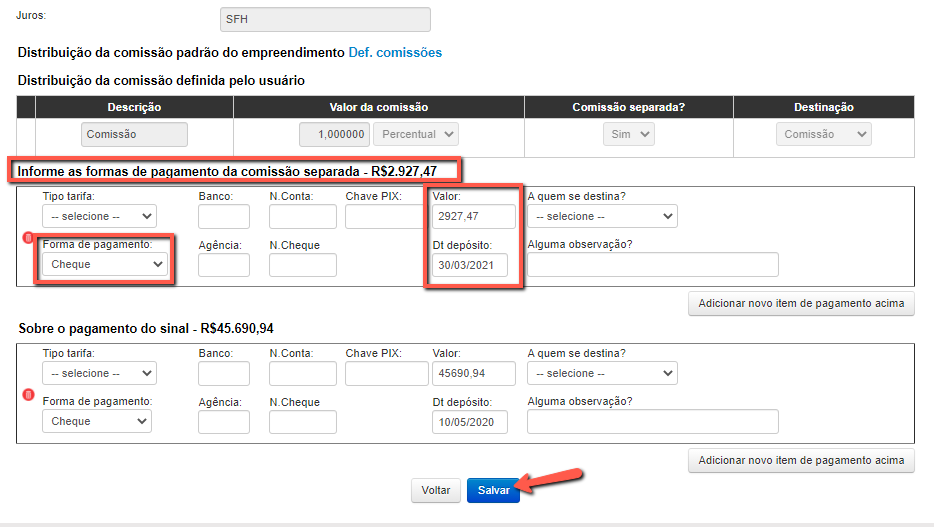Screen dimensions: 934x527
Task: Expand Tipo tarifa dropdown in sinal section
Action: click(99, 373)
